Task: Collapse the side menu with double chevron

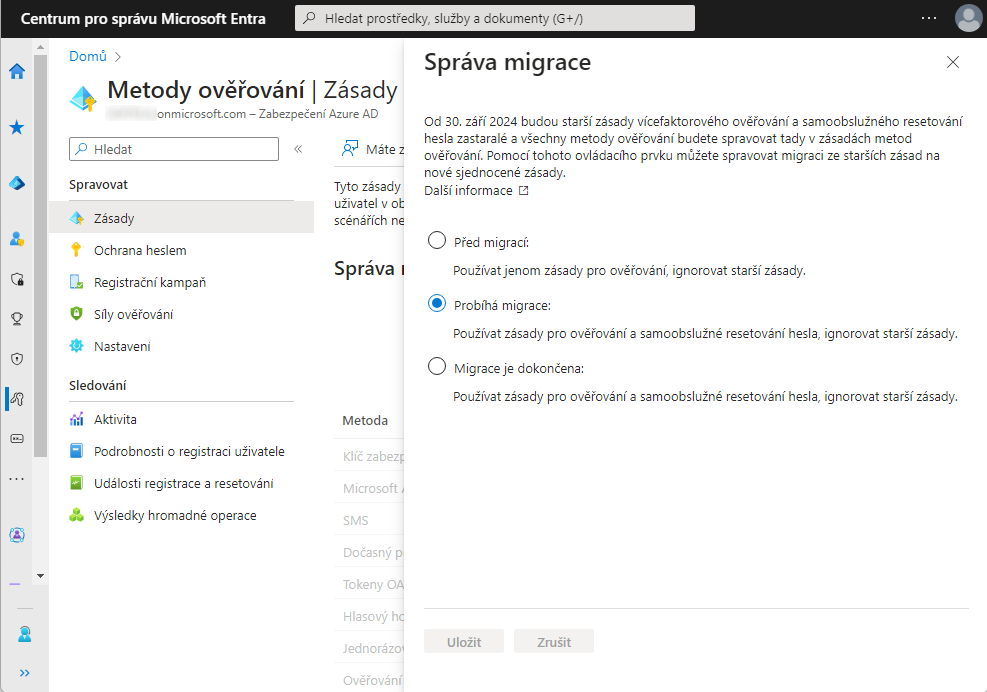Action: 298,149
